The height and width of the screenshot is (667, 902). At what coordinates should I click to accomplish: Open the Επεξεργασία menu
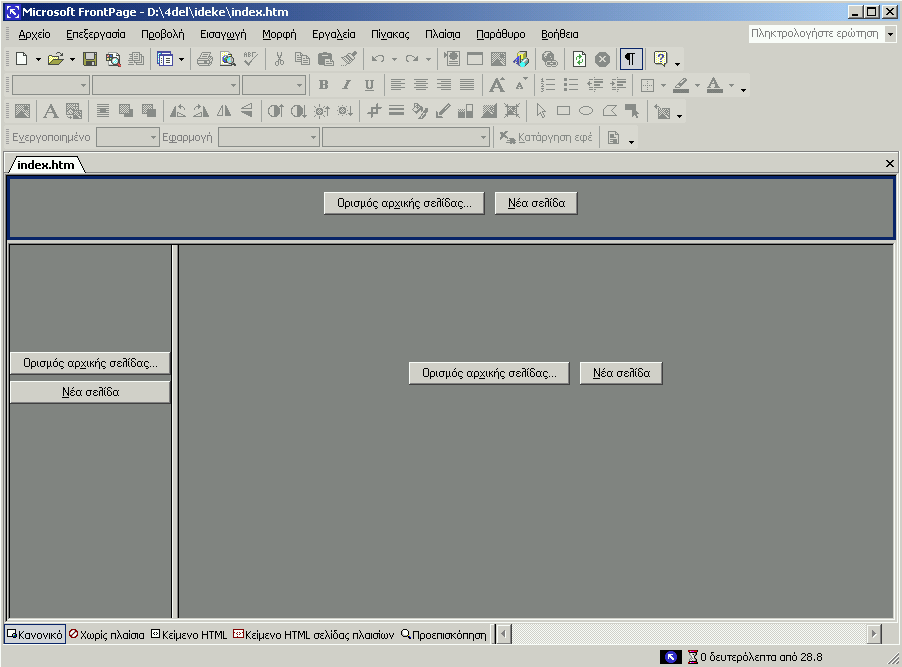(x=95, y=35)
